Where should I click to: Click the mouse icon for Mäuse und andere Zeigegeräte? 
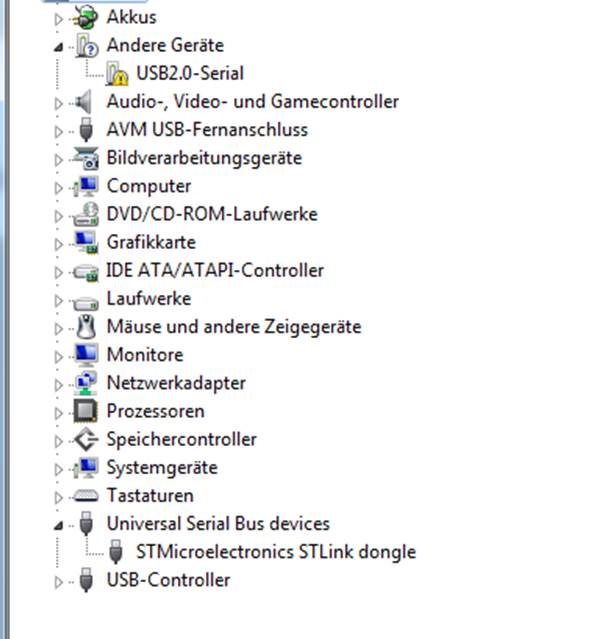point(86,327)
